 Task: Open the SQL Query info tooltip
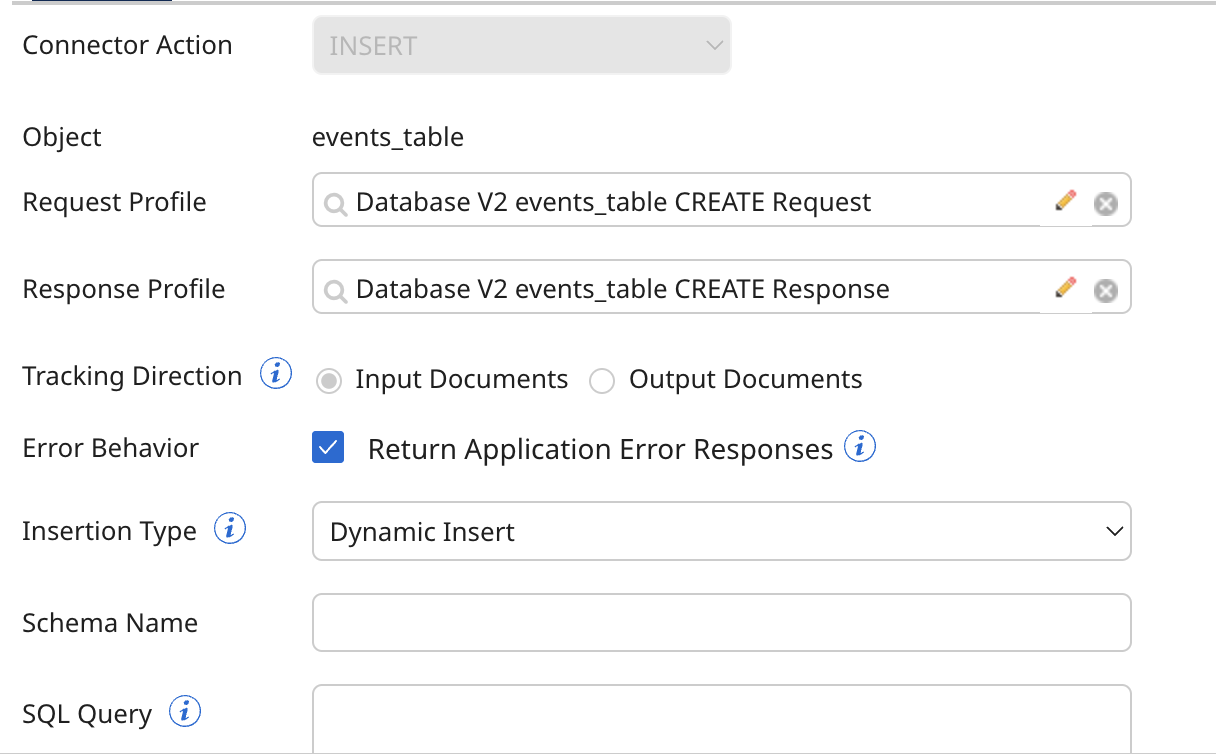tap(185, 711)
